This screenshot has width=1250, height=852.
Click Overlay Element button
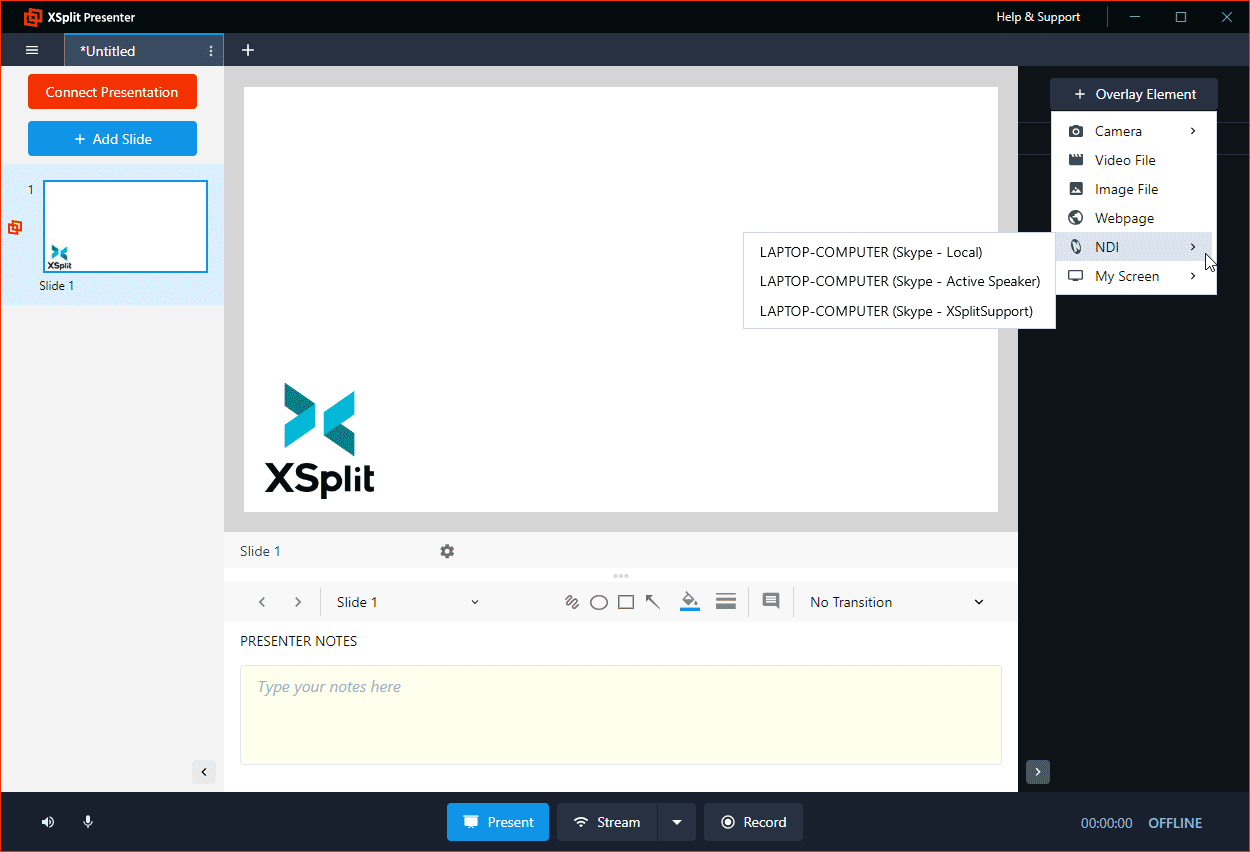tap(1134, 94)
